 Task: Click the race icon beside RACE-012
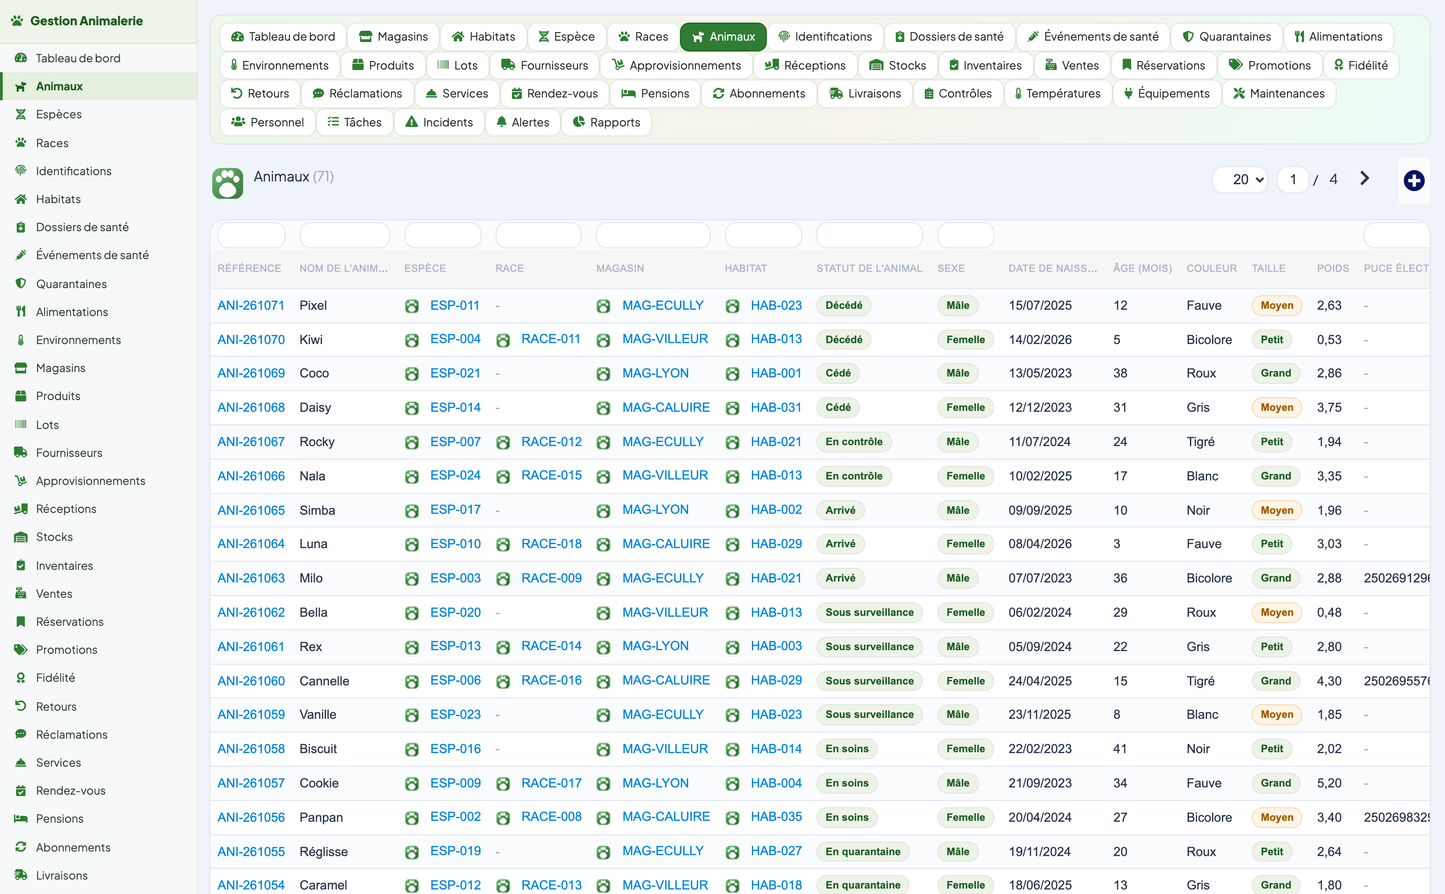(503, 442)
